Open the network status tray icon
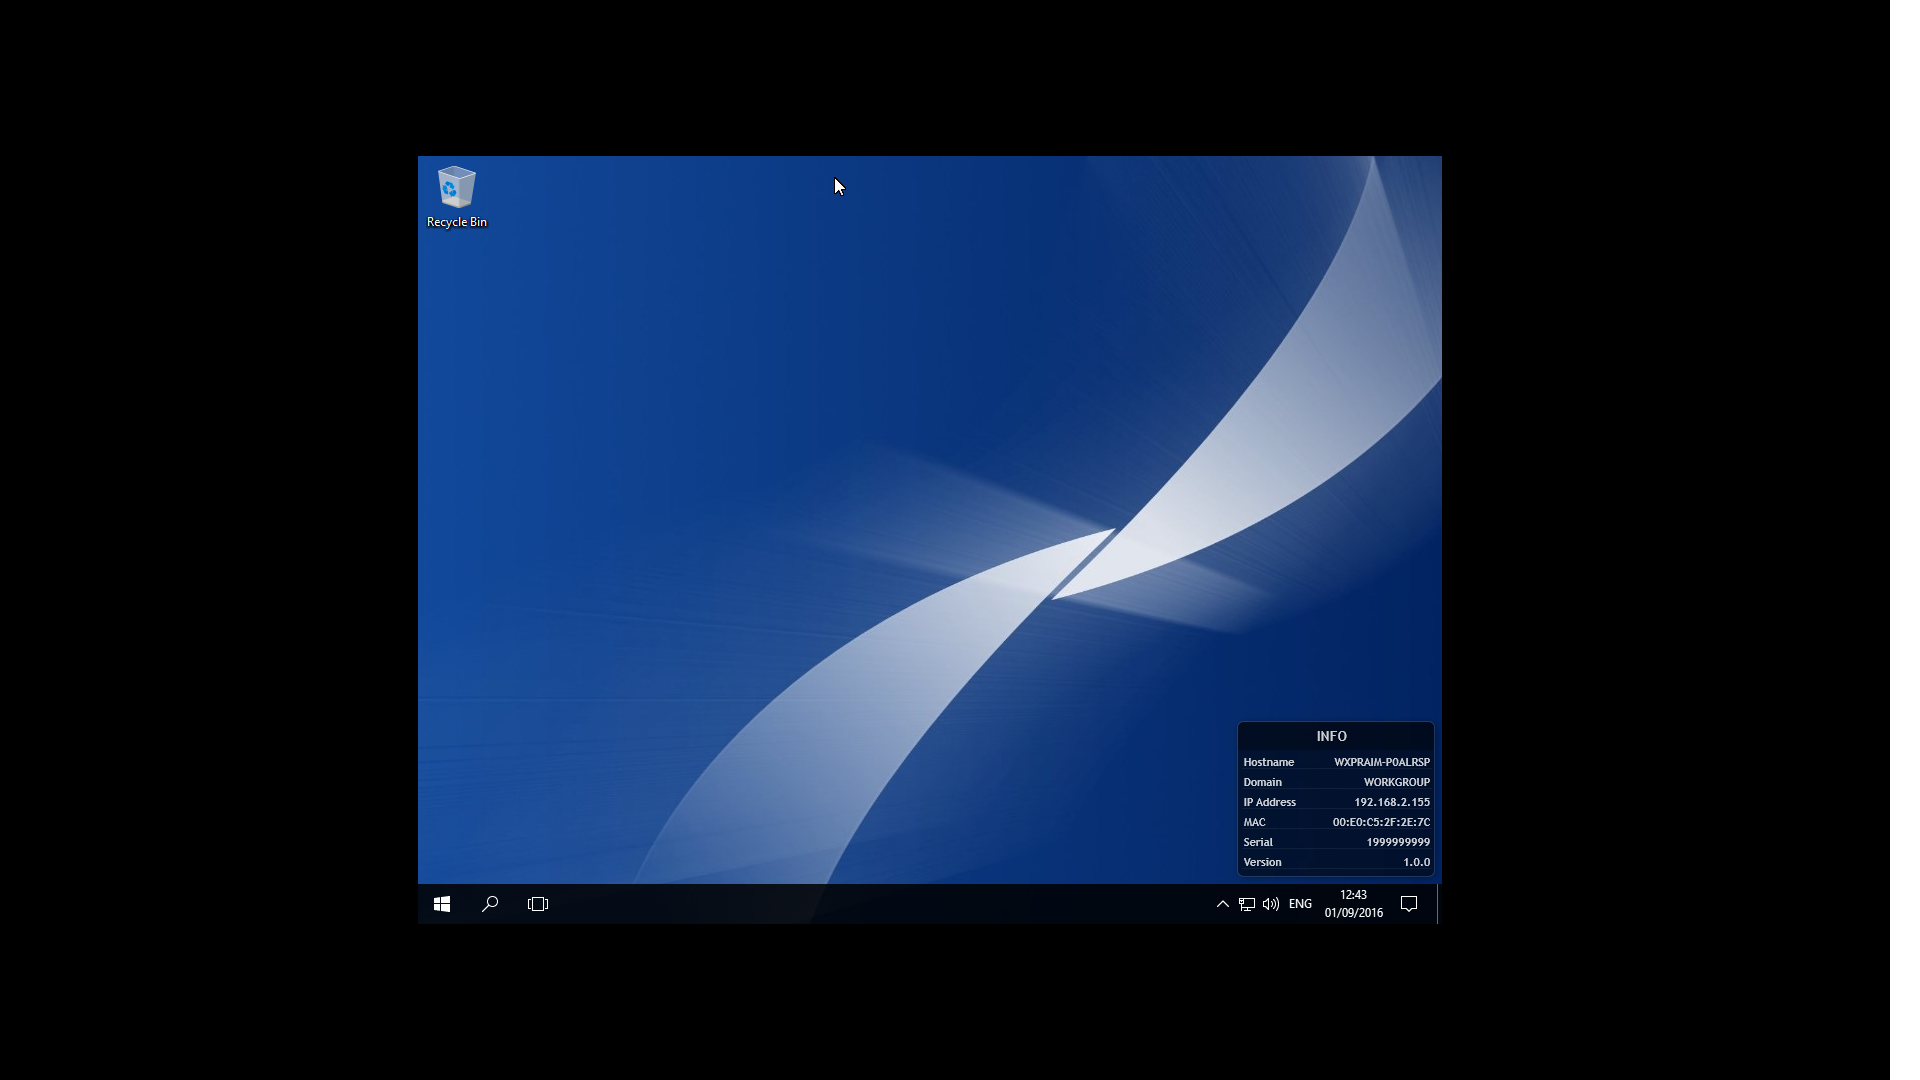Screen dimensions: 1920x1080 [x=1247, y=904]
